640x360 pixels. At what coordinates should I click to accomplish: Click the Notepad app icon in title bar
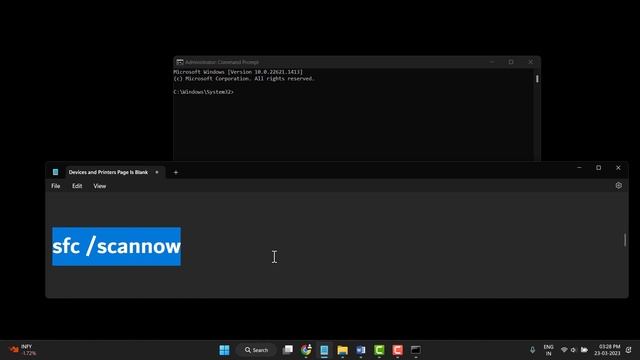[x=56, y=172]
